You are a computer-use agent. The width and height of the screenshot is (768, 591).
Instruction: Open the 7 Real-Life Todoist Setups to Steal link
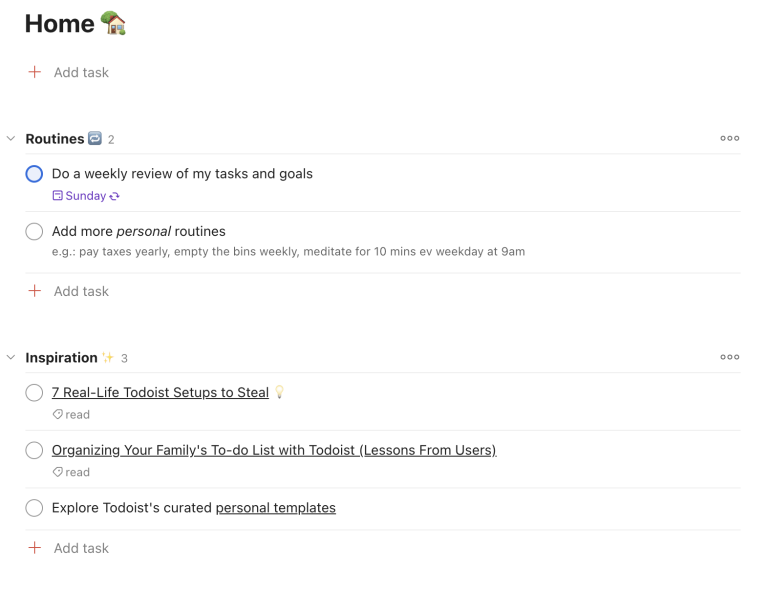pos(160,392)
